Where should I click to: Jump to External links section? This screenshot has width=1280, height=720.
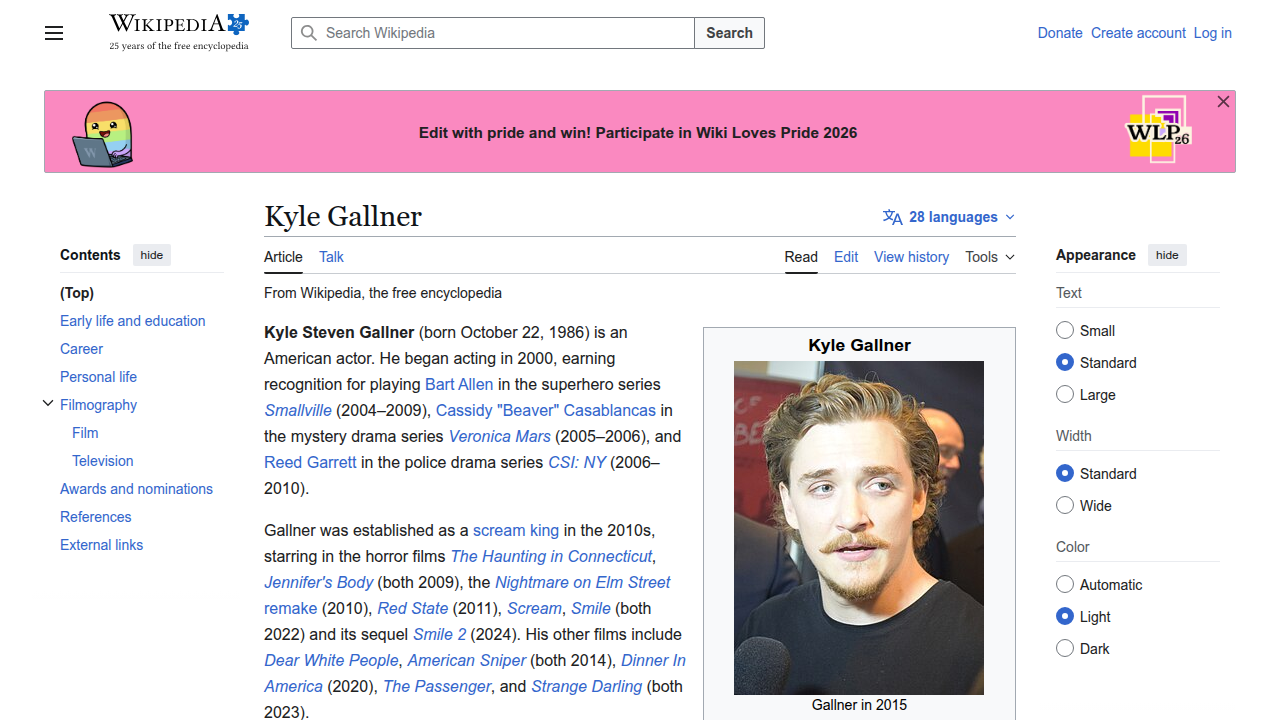pos(101,545)
